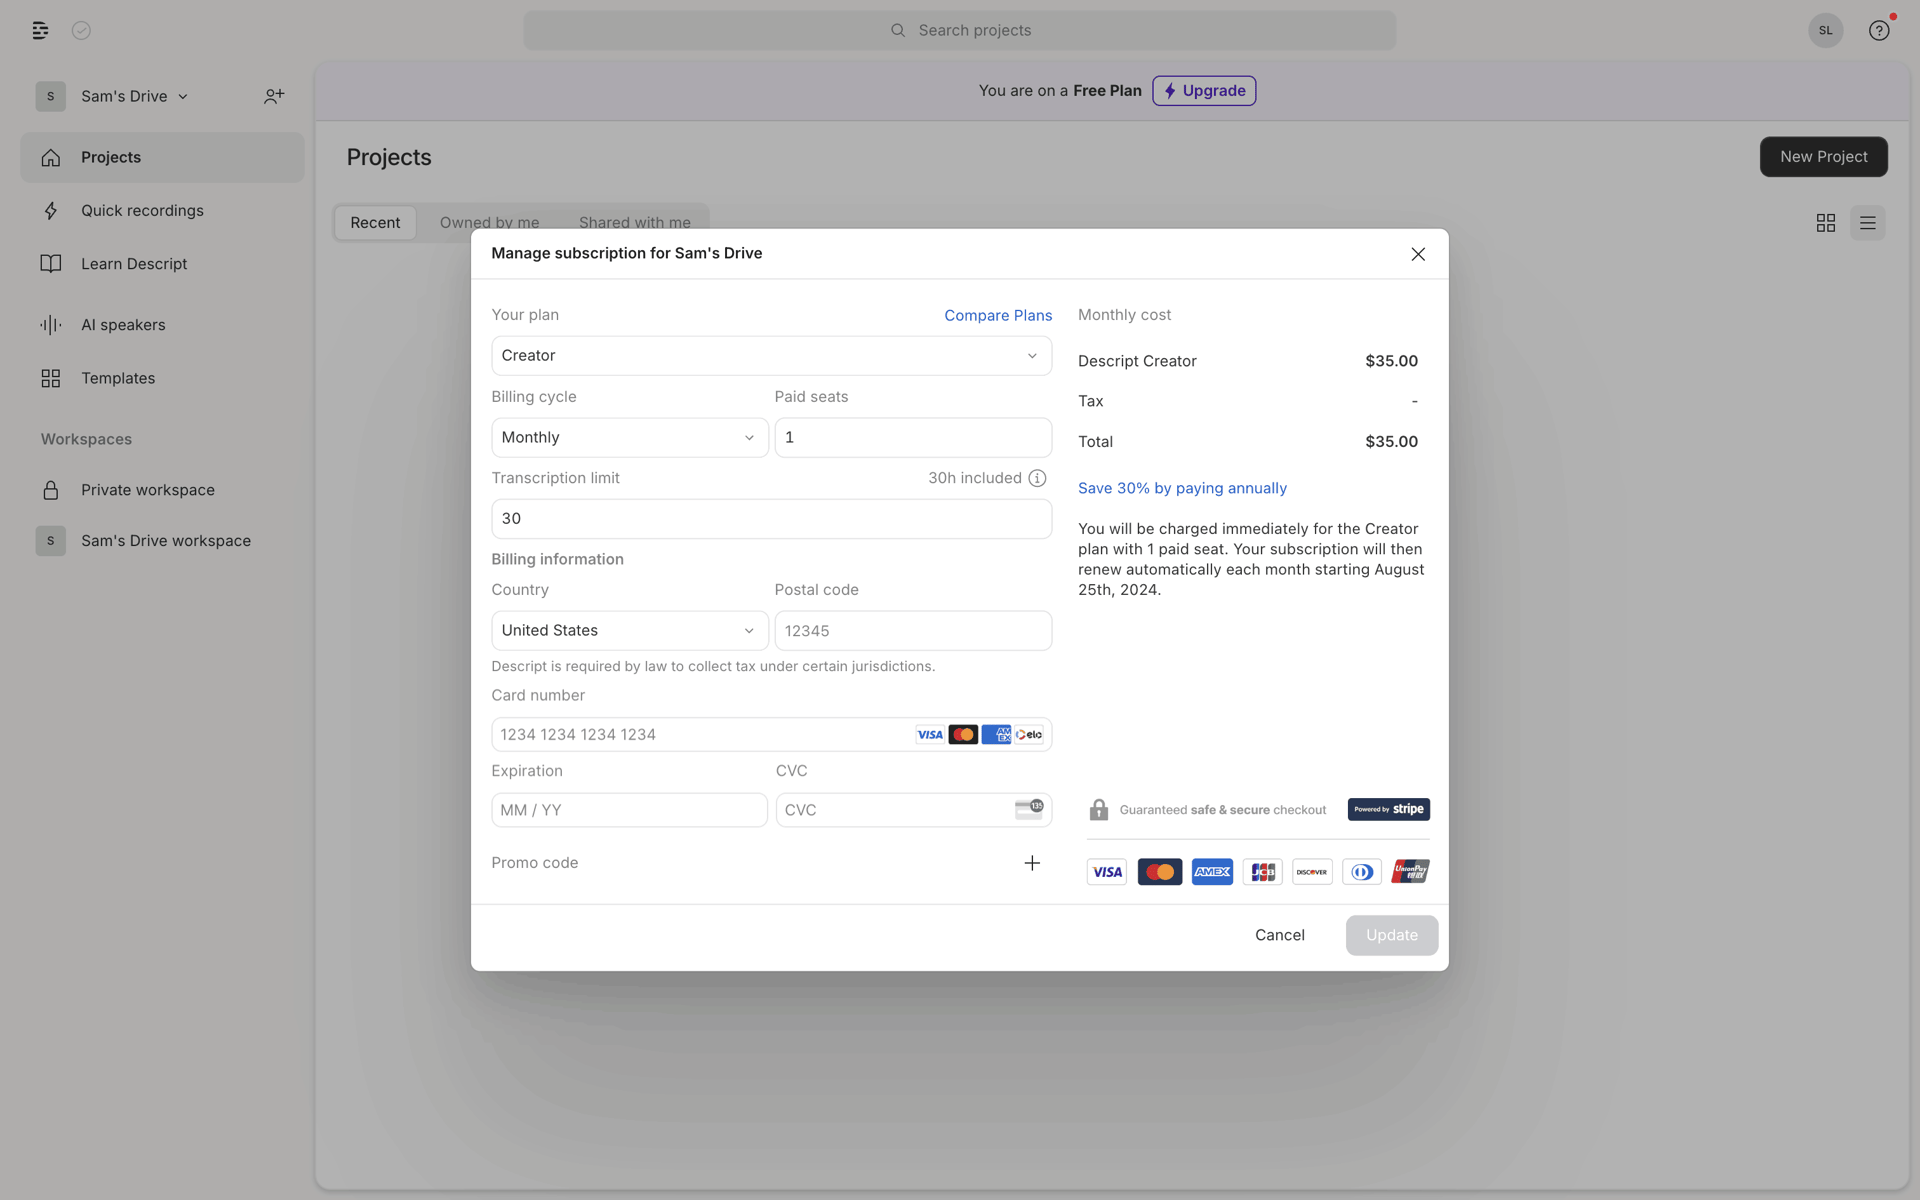Screen dimensions: 1920x1200
Task: Open the United States country dropdown
Action: coord(629,631)
